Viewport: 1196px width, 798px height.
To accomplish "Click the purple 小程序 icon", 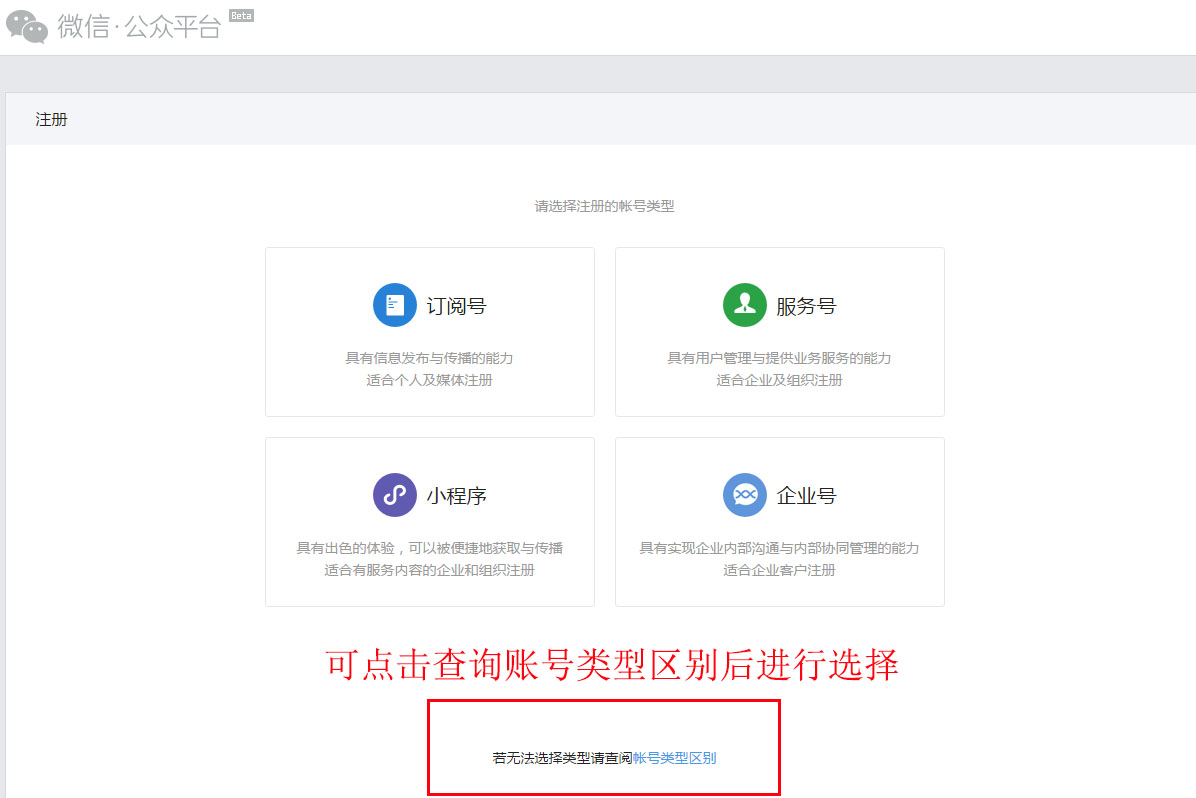I will click(395, 495).
